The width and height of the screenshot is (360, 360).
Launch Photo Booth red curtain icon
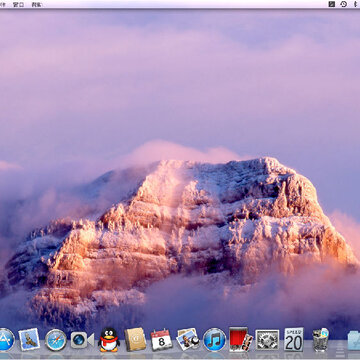click(240, 339)
